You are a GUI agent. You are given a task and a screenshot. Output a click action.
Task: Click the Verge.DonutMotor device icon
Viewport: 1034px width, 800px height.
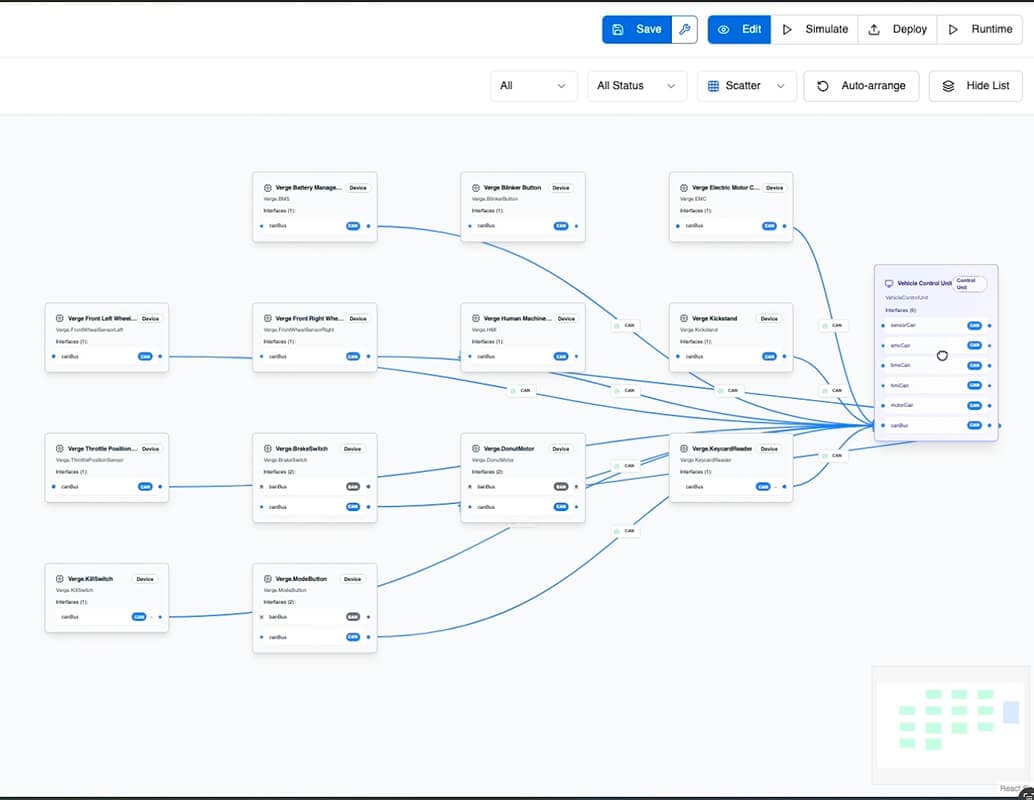[x=476, y=448]
